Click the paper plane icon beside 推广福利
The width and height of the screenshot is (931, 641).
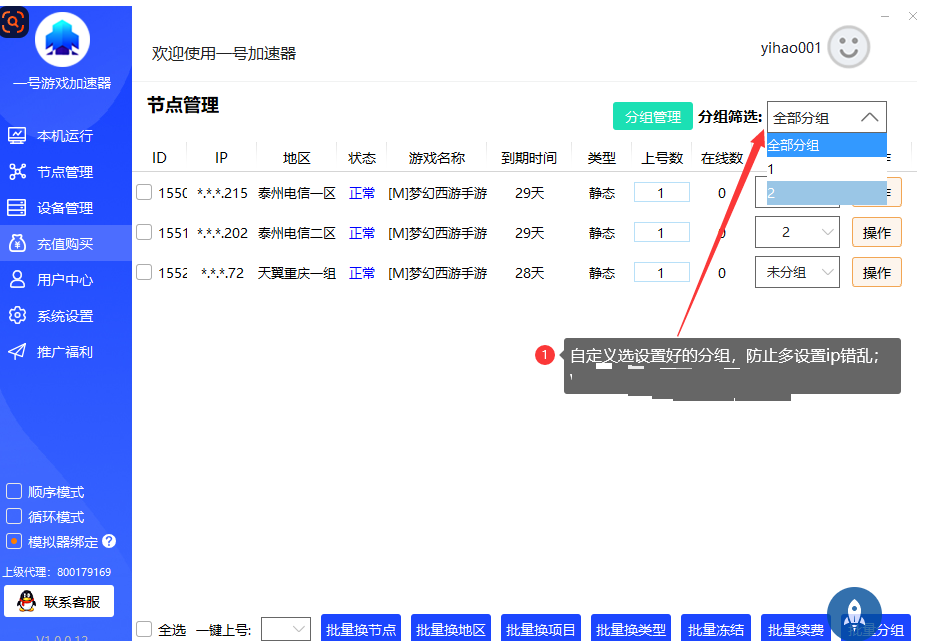(17, 351)
